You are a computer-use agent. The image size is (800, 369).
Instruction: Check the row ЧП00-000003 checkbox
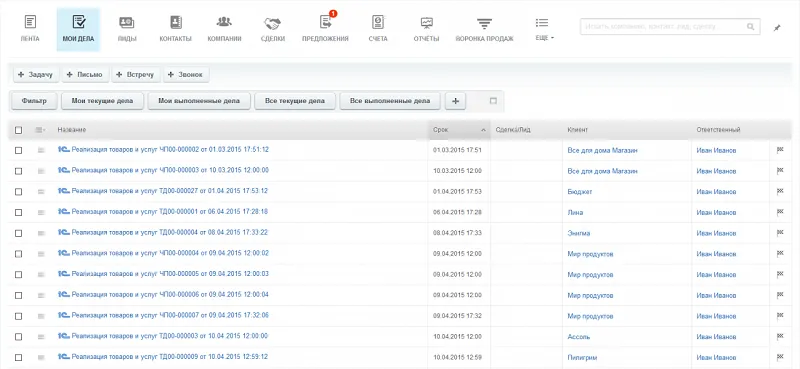18,171
